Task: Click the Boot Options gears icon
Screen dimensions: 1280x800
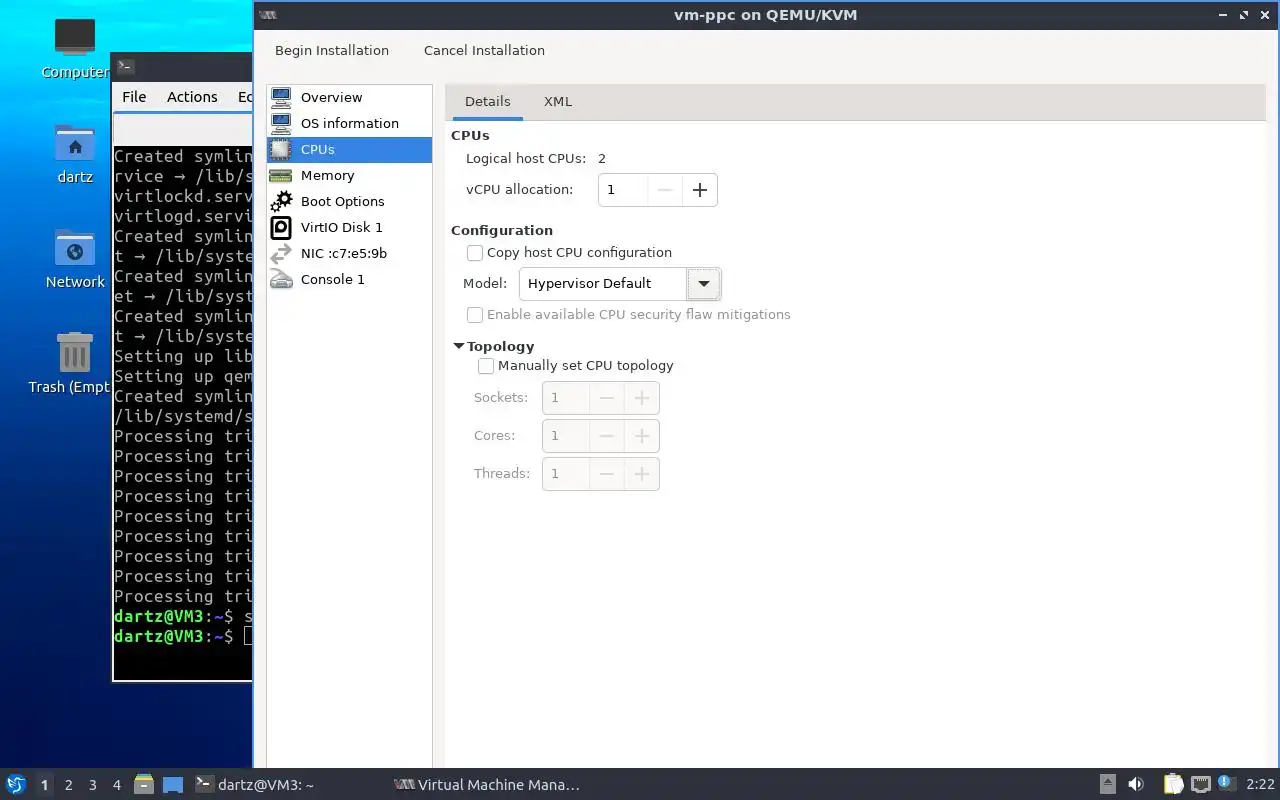Action: 281,201
